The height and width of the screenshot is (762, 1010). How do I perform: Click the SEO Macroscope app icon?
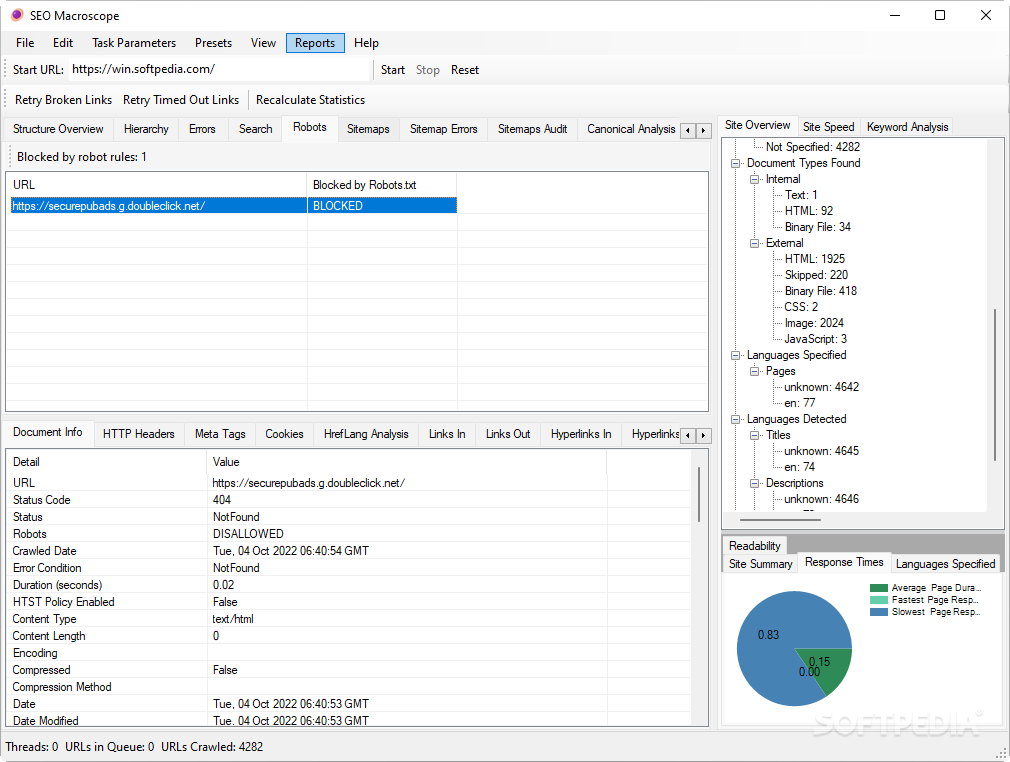coord(16,15)
